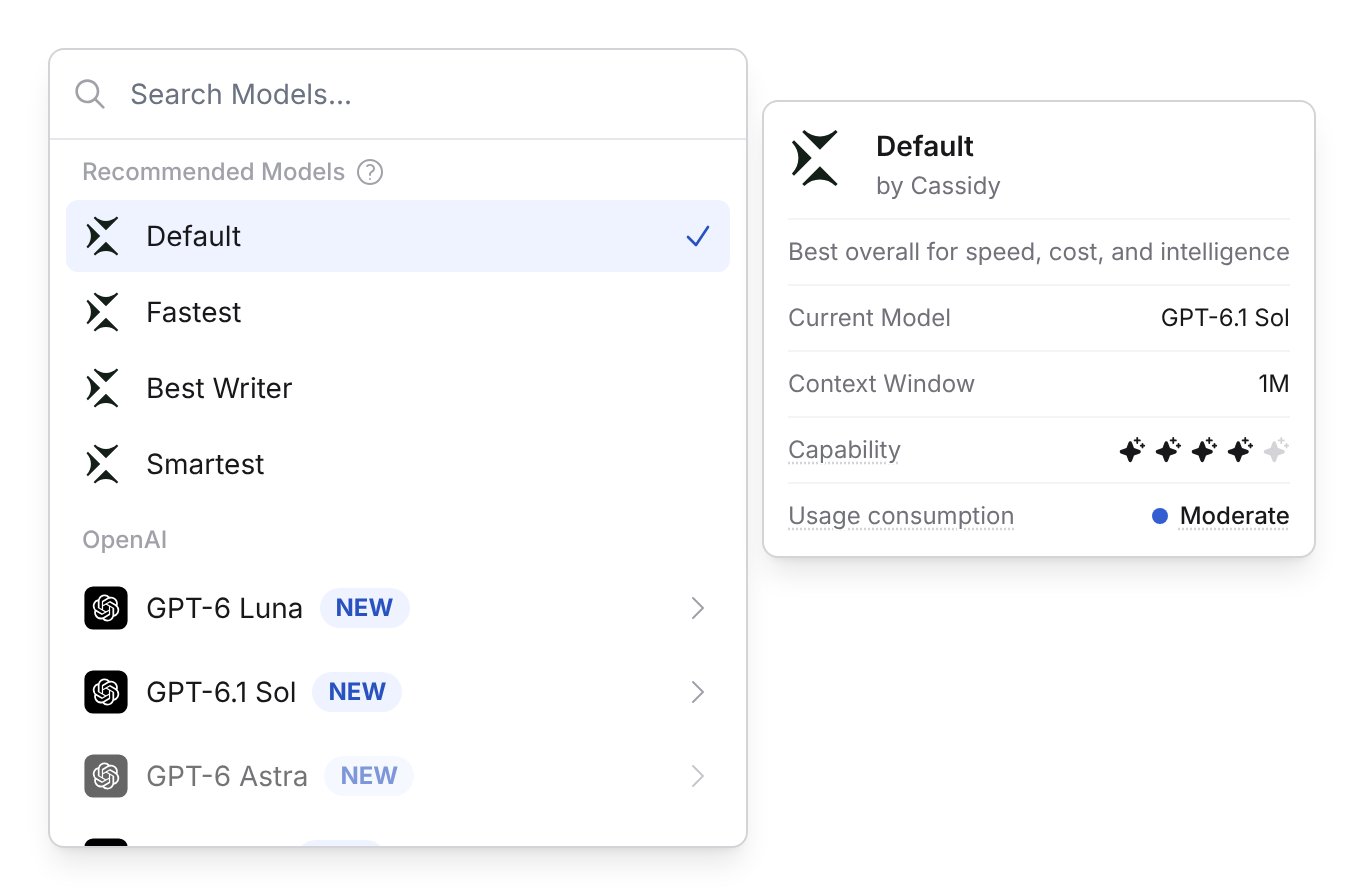This screenshot has width=1362, height=896.
Task: Click the Context Window label
Action: tap(881, 384)
